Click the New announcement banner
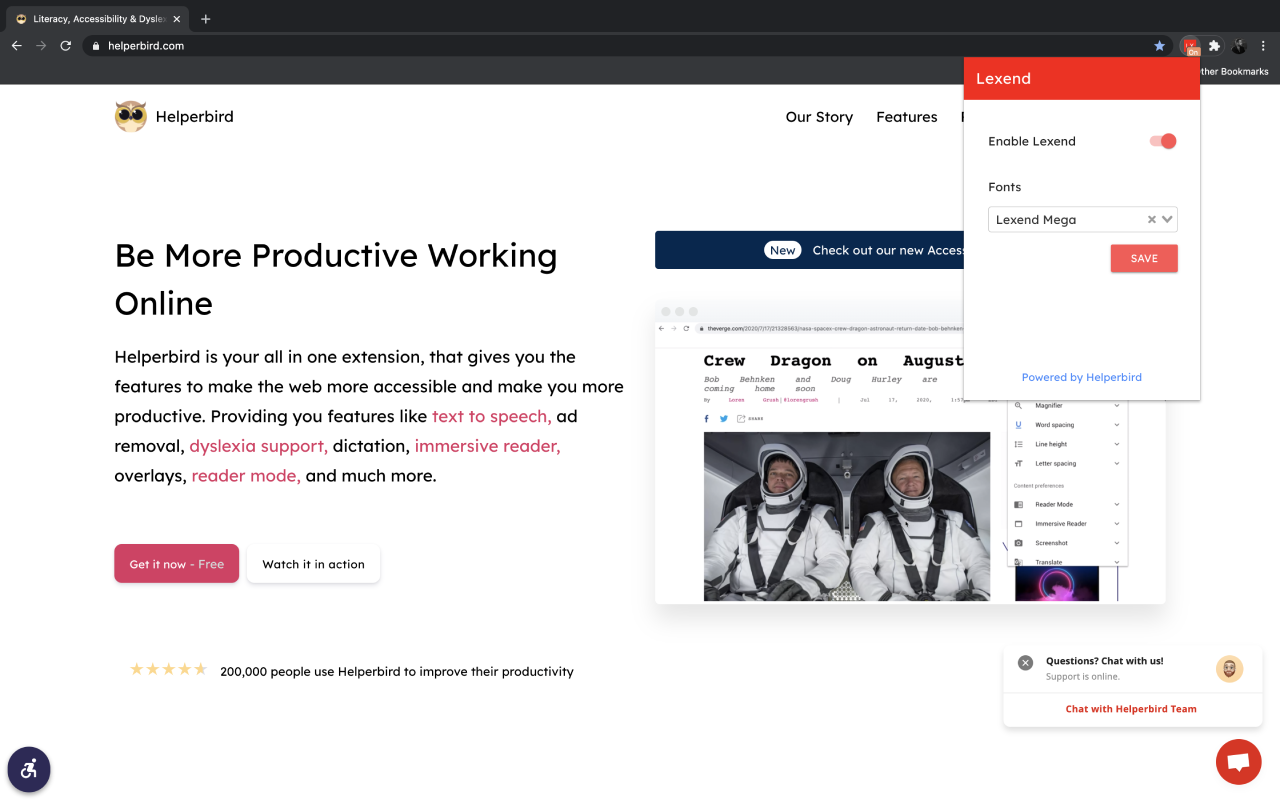 pos(809,250)
